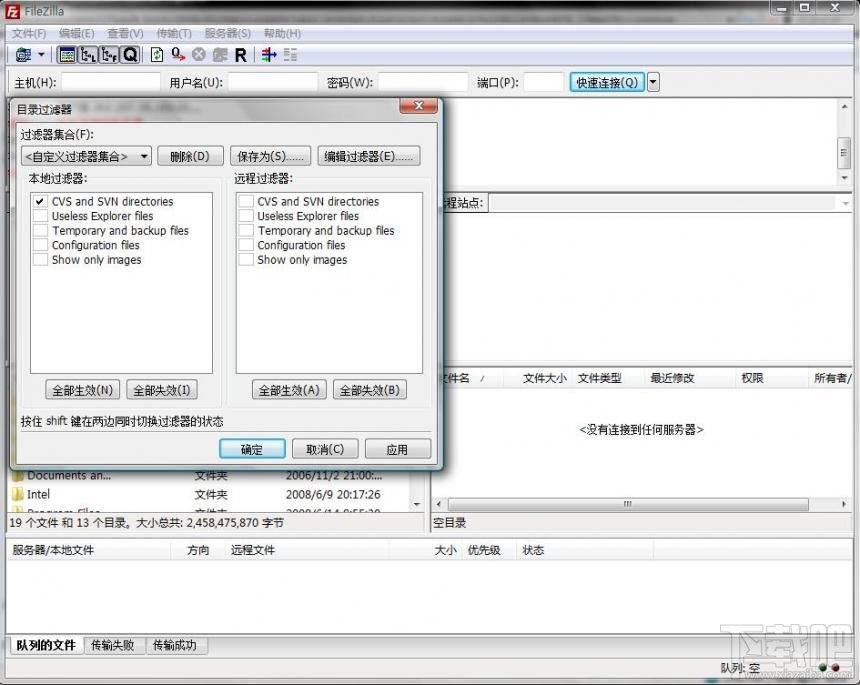
Task: Click the reconnect R icon
Action: point(241,55)
